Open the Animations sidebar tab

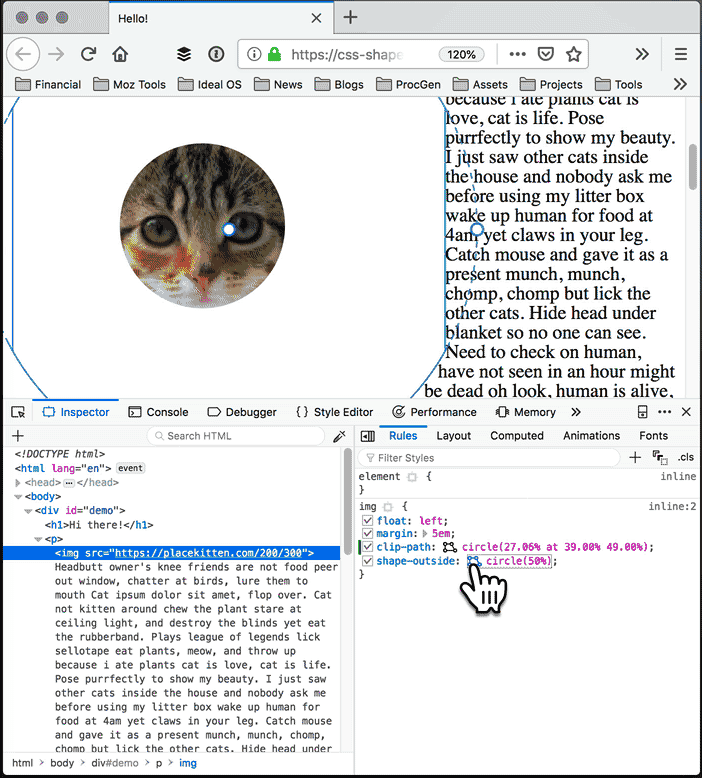point(591,436)
